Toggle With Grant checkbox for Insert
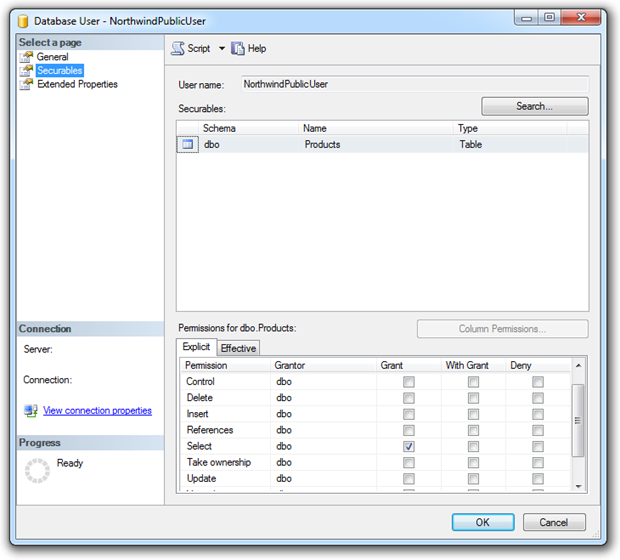Image resolution: width=620 pixels, height=560 pixels. [473, 414]
